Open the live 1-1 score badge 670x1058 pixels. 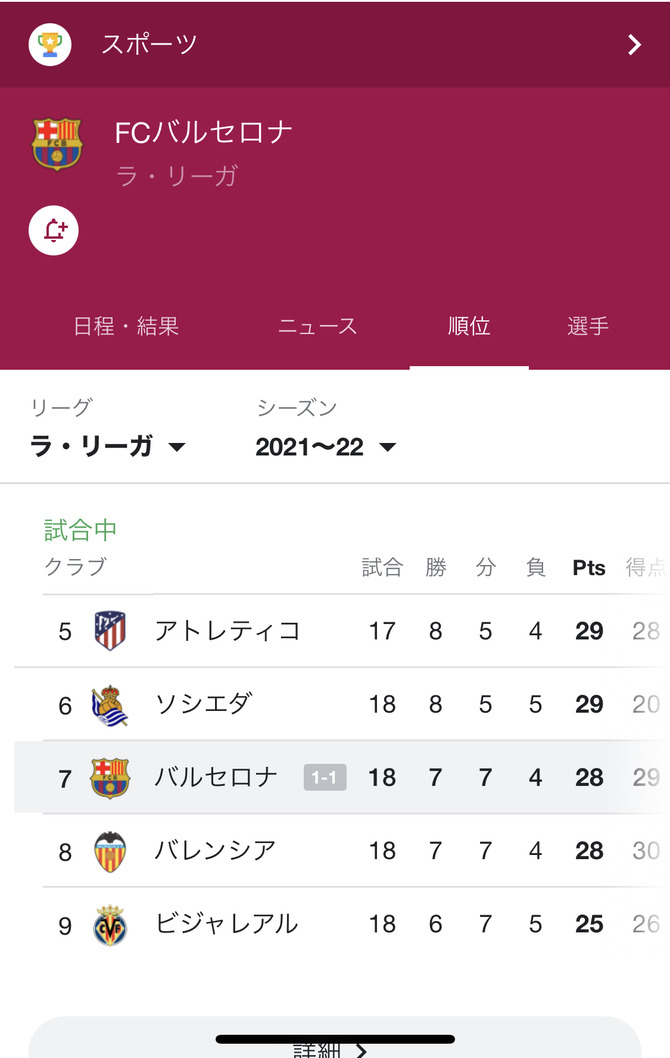pyautogui.click(x=325, y=777)
